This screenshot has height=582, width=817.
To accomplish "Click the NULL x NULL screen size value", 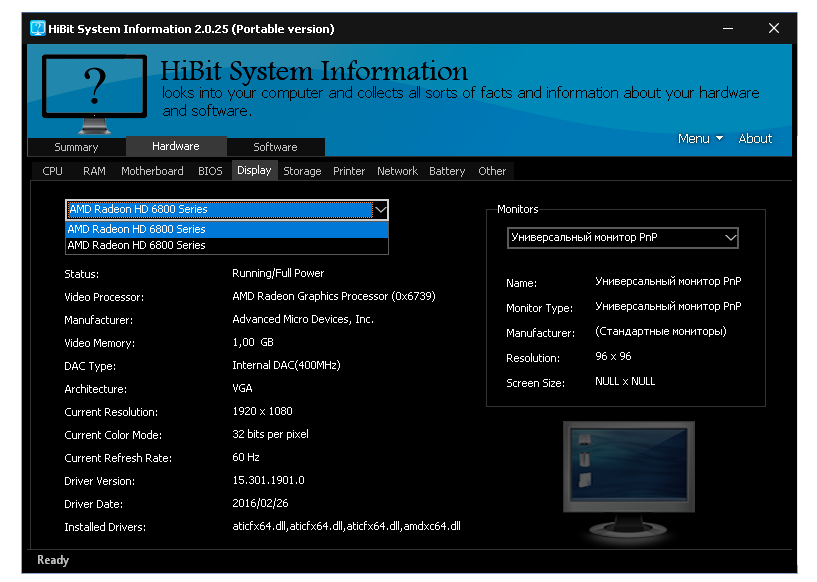I will [625, 381].
